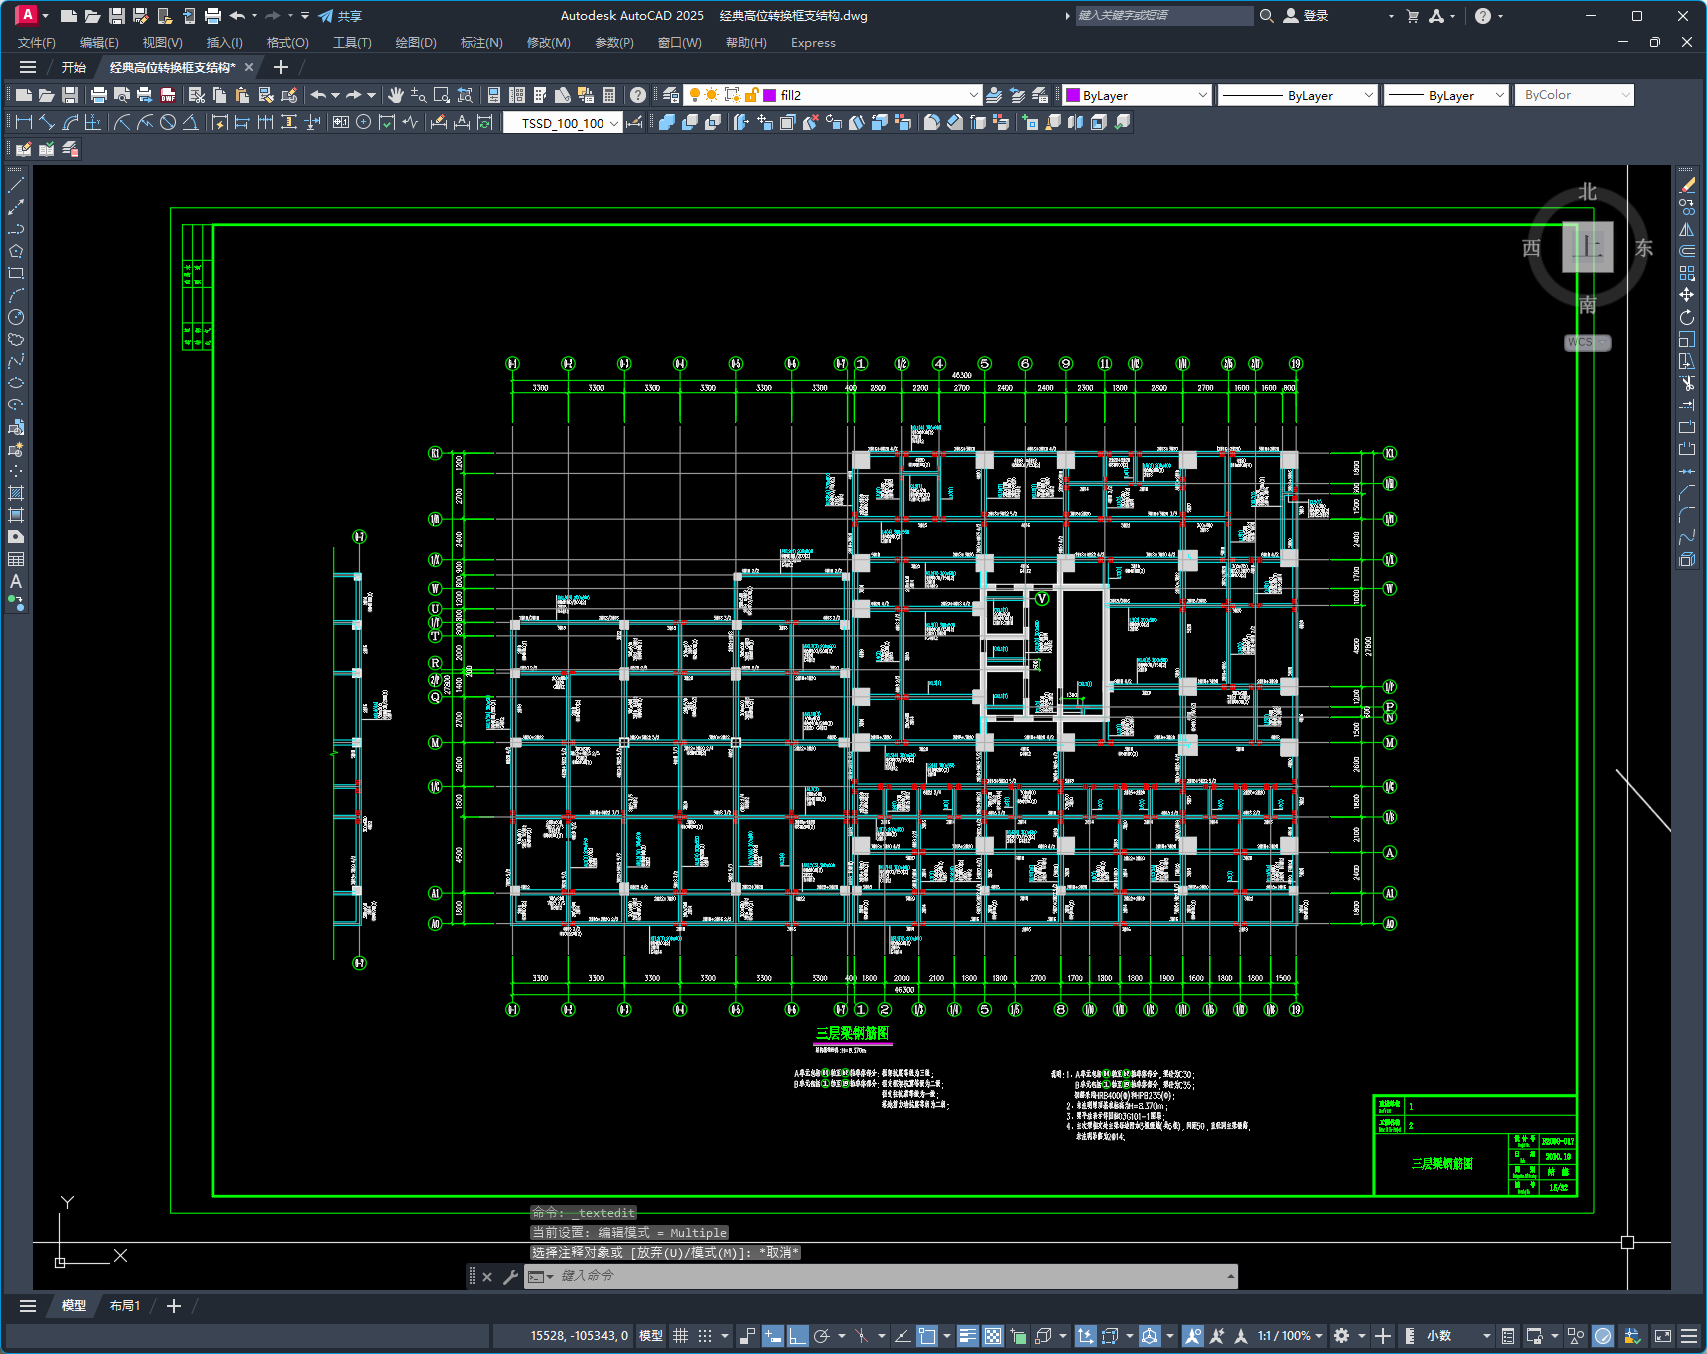The image size is (1707, 1354).
Task: Click the 上 face of the ViewCube
Action: click(1588, 247)
